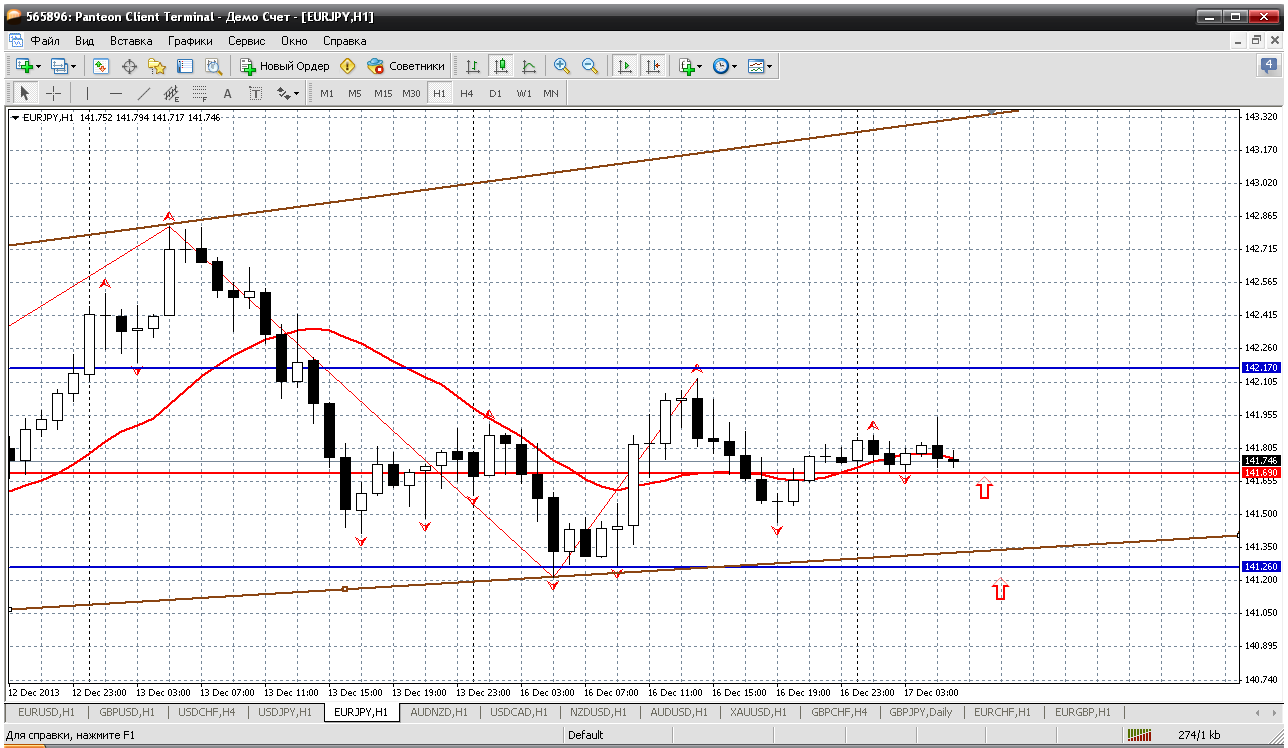This screenshot has height=748, width=1288.
Task: Open the Navigator panel star-folder icon
Action: (157, 66)
